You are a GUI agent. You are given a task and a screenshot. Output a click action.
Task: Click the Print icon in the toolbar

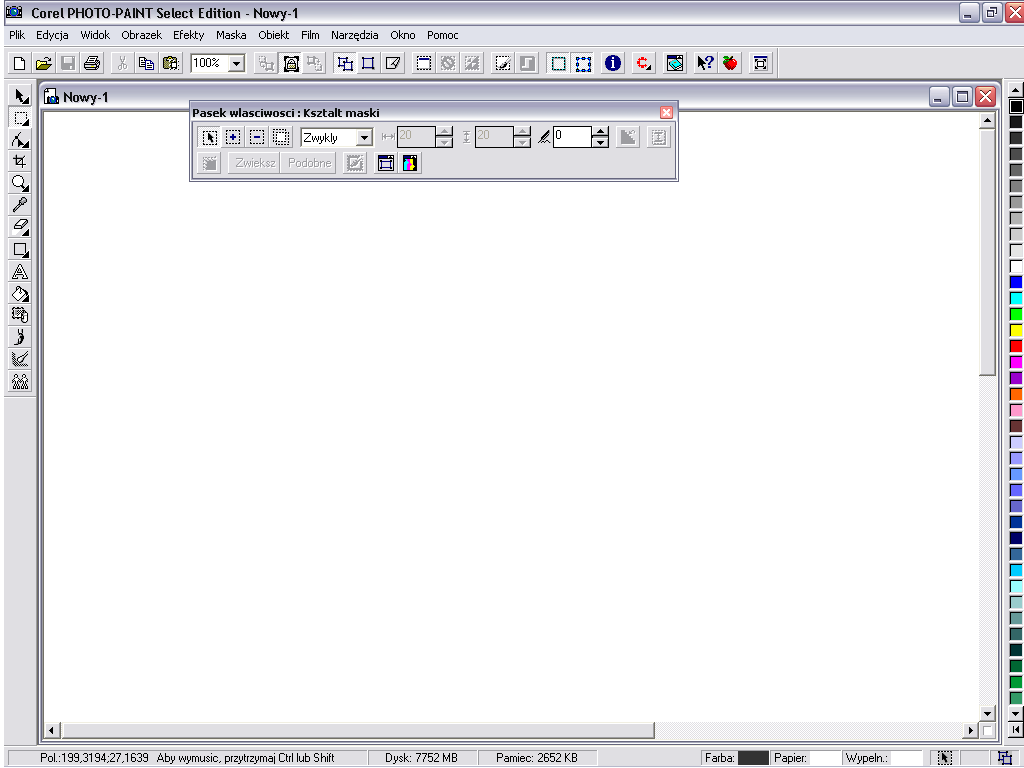[92, 63]
